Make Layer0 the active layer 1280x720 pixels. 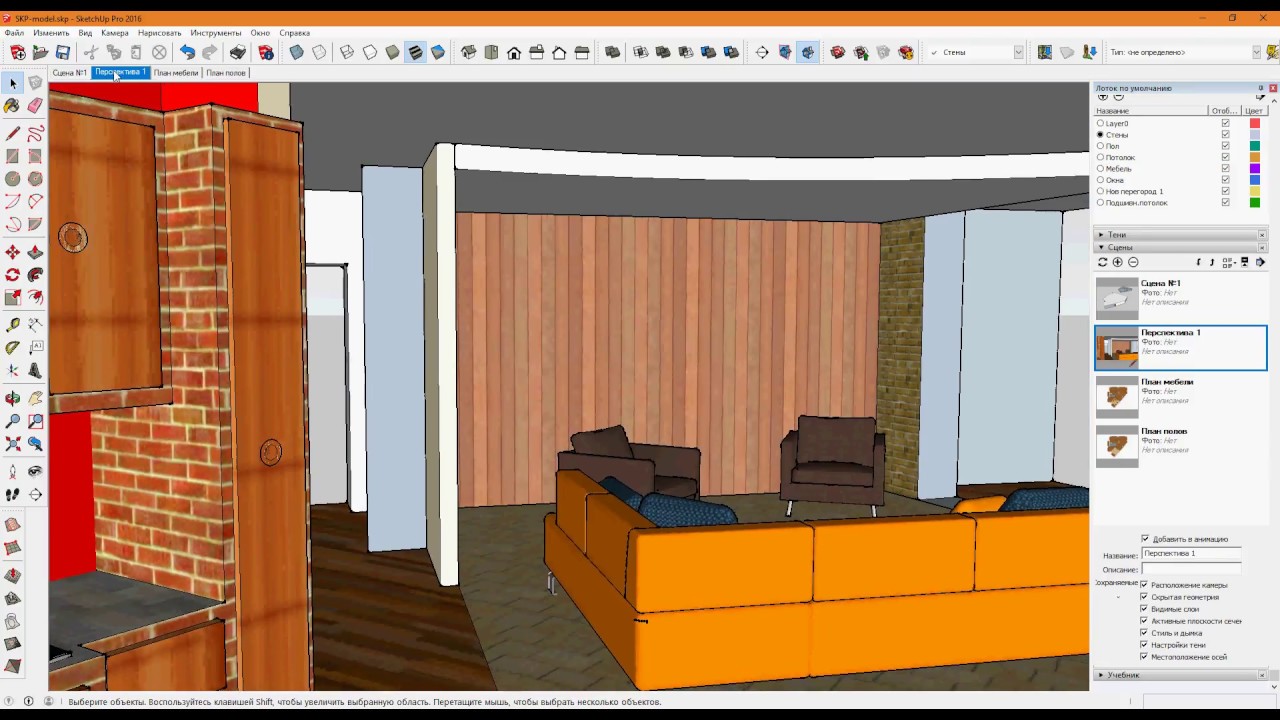pyautogui.click(x=1100, y=123)
